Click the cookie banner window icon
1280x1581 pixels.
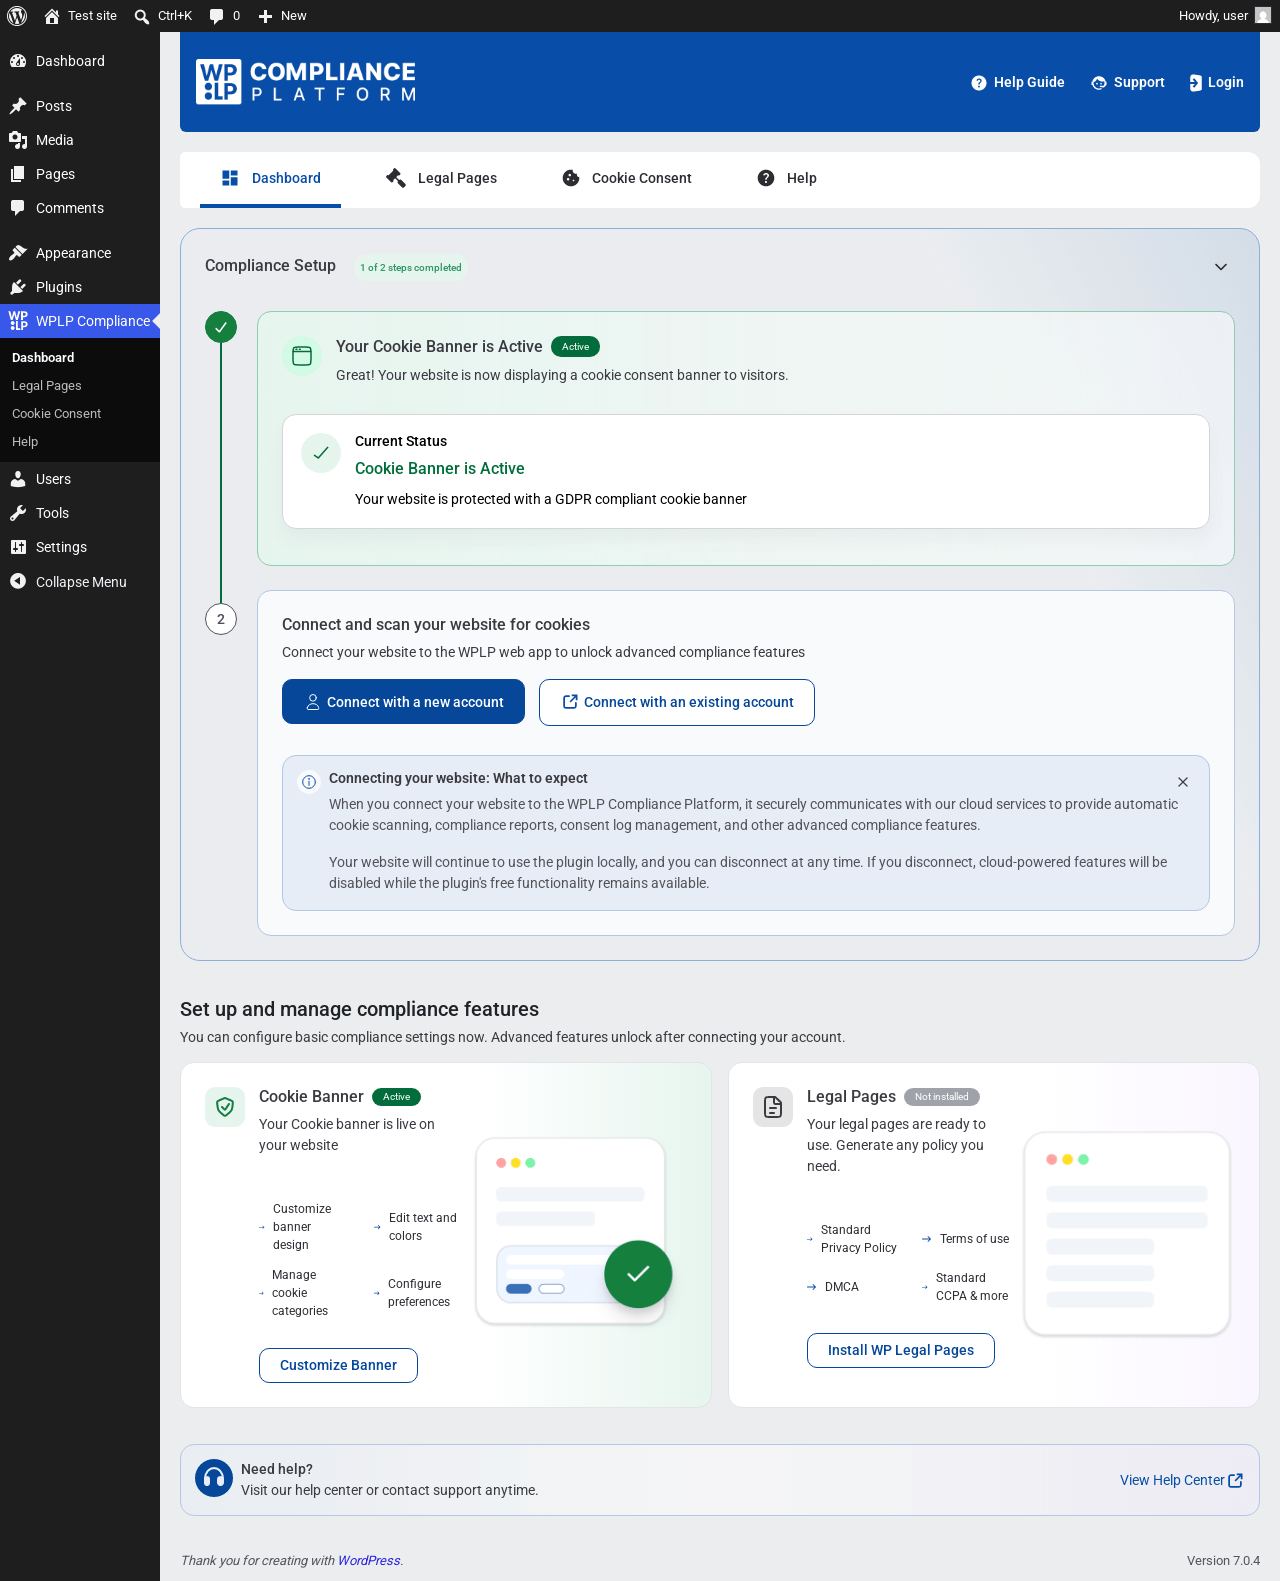point(302,356)
